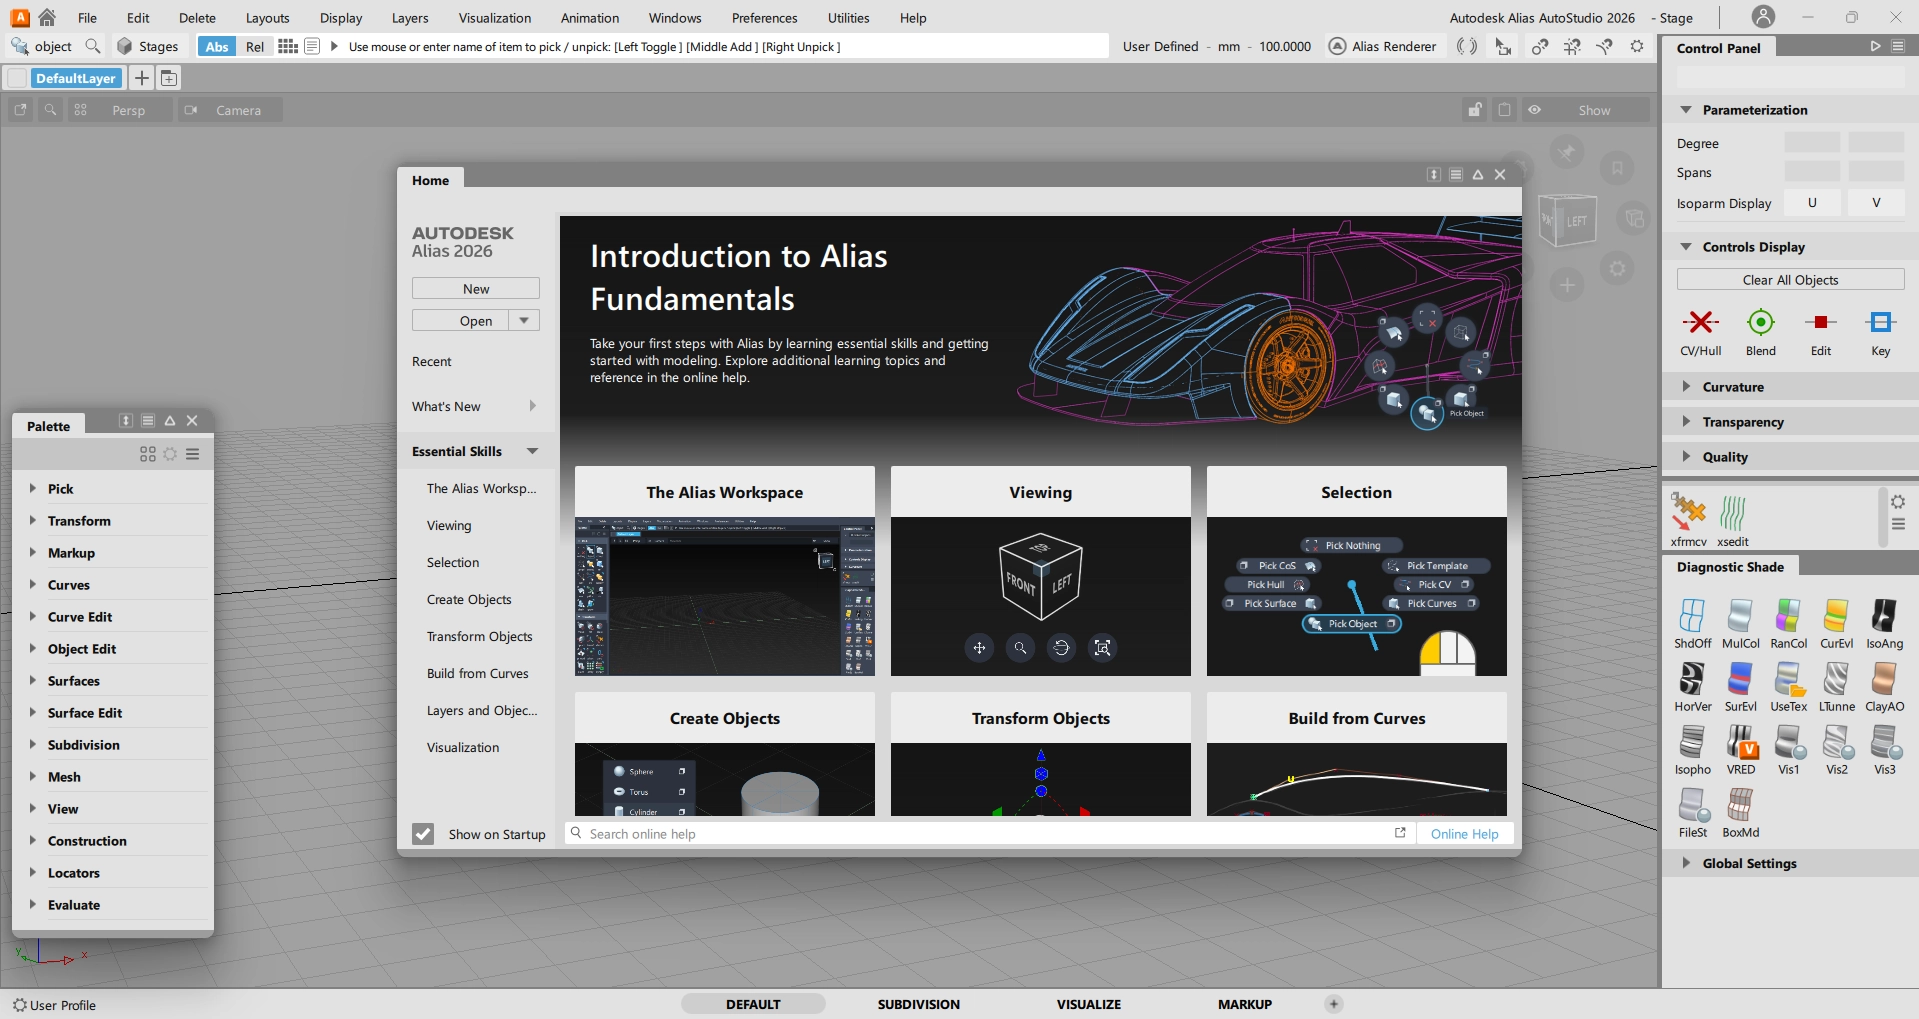Select the BoxMd box mode icon

1740,805
